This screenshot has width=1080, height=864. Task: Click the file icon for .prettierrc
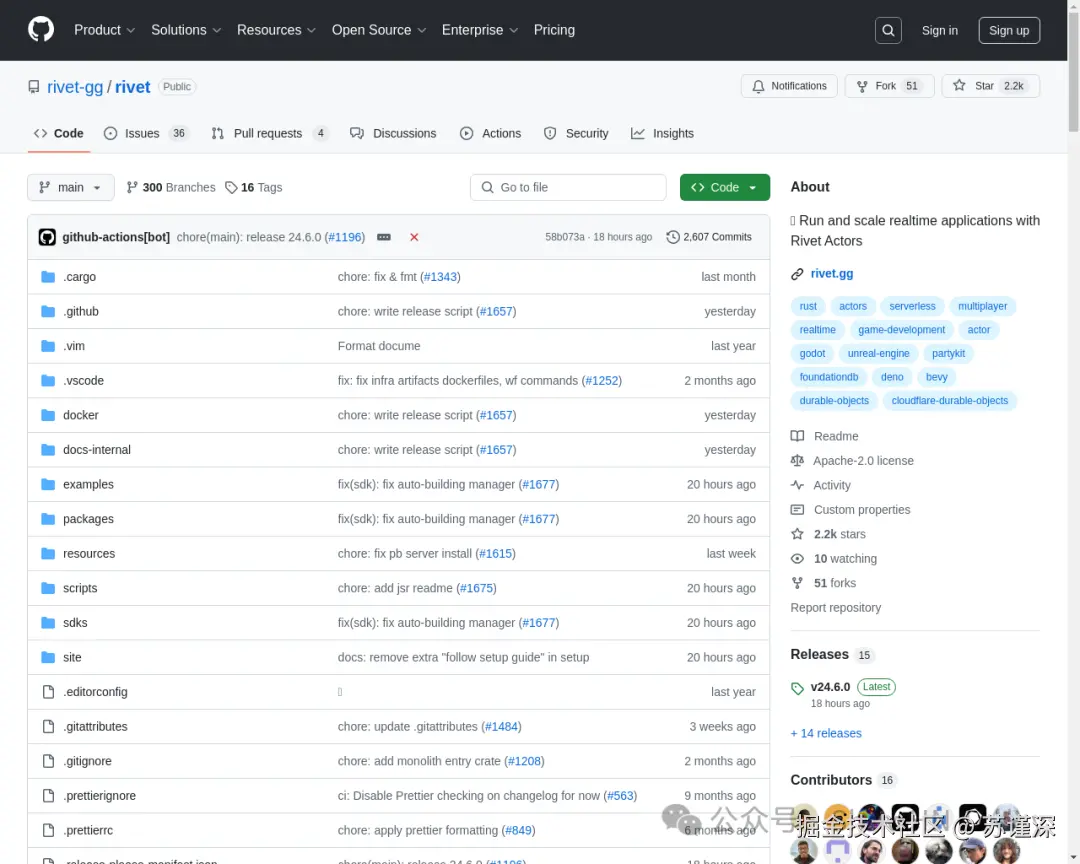48,830
